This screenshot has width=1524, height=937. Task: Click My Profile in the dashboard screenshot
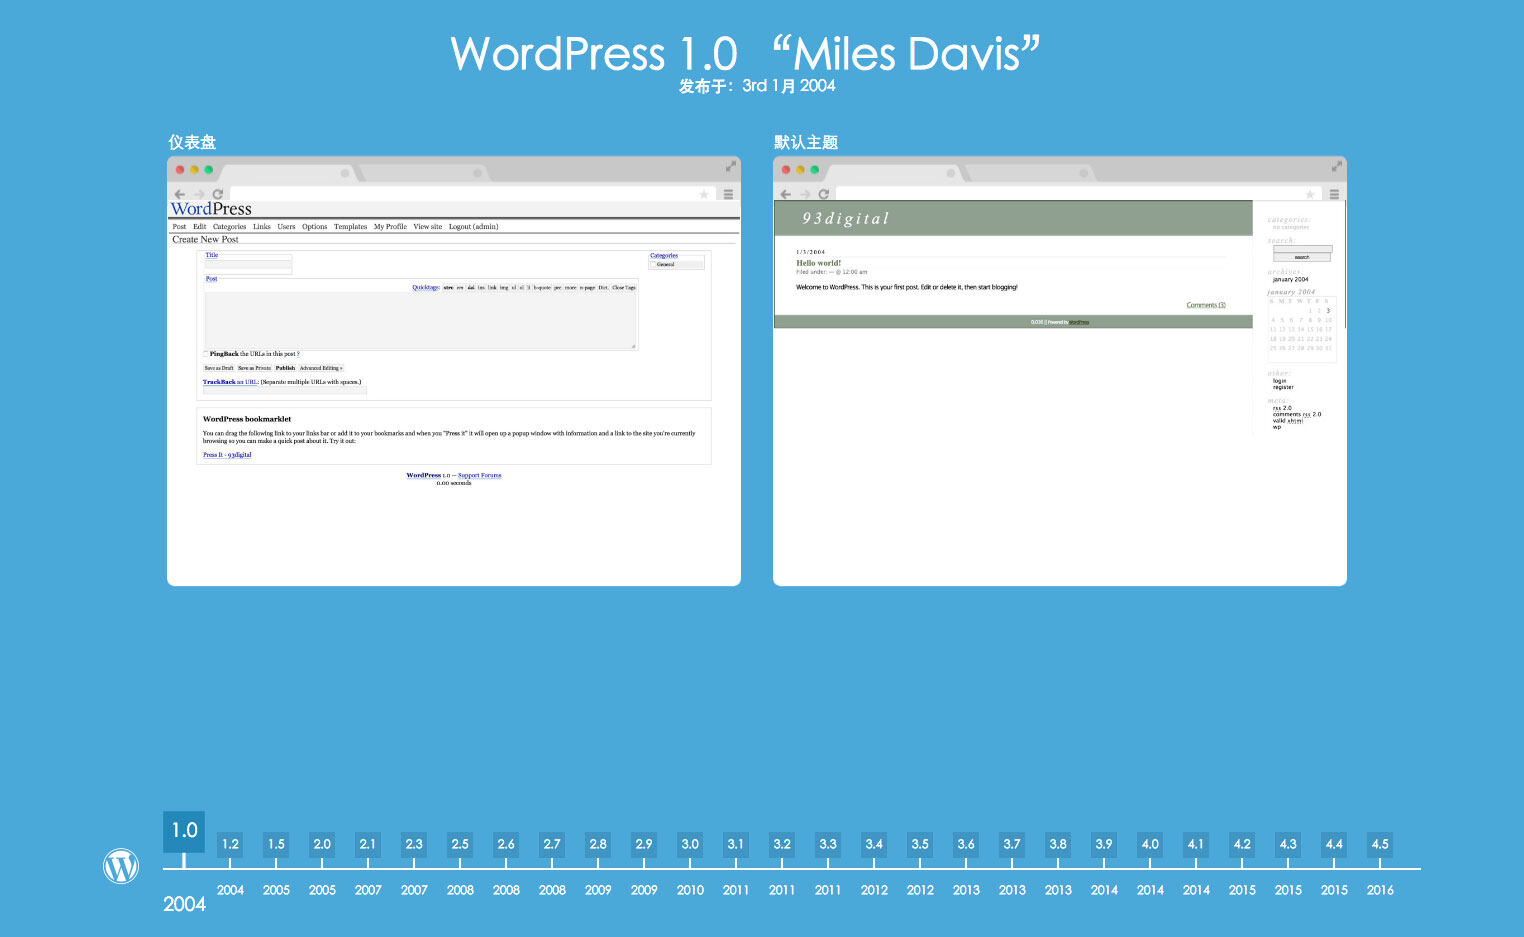coord(390,227)
